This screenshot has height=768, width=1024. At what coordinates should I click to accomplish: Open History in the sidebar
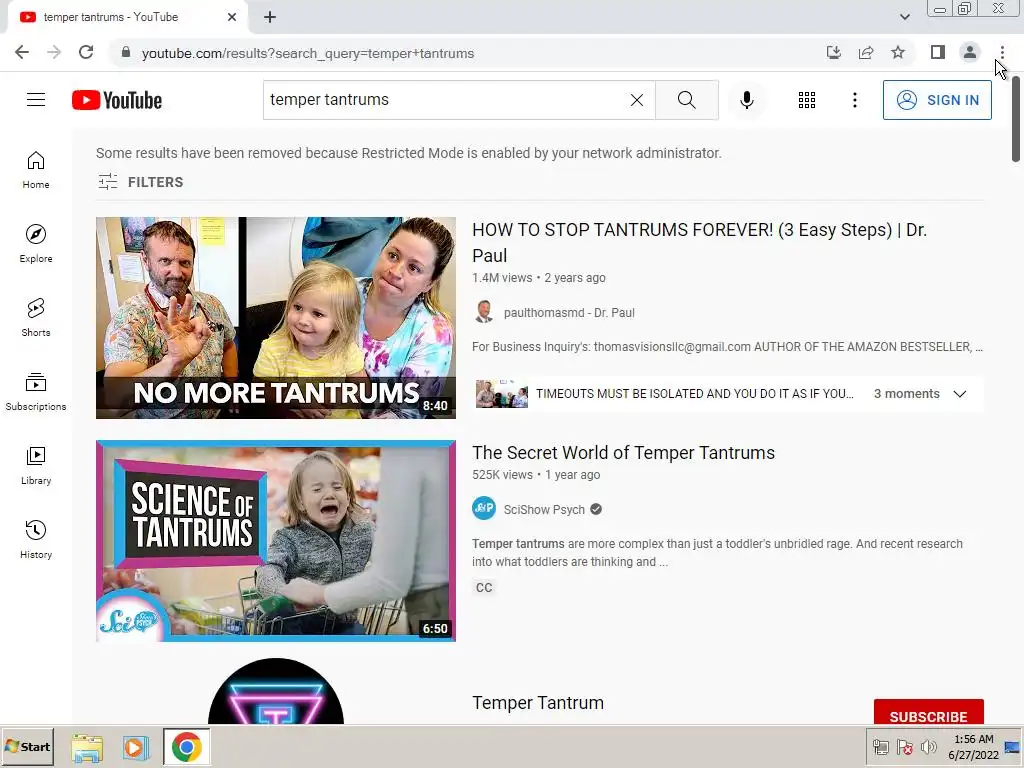click(36, 539)
